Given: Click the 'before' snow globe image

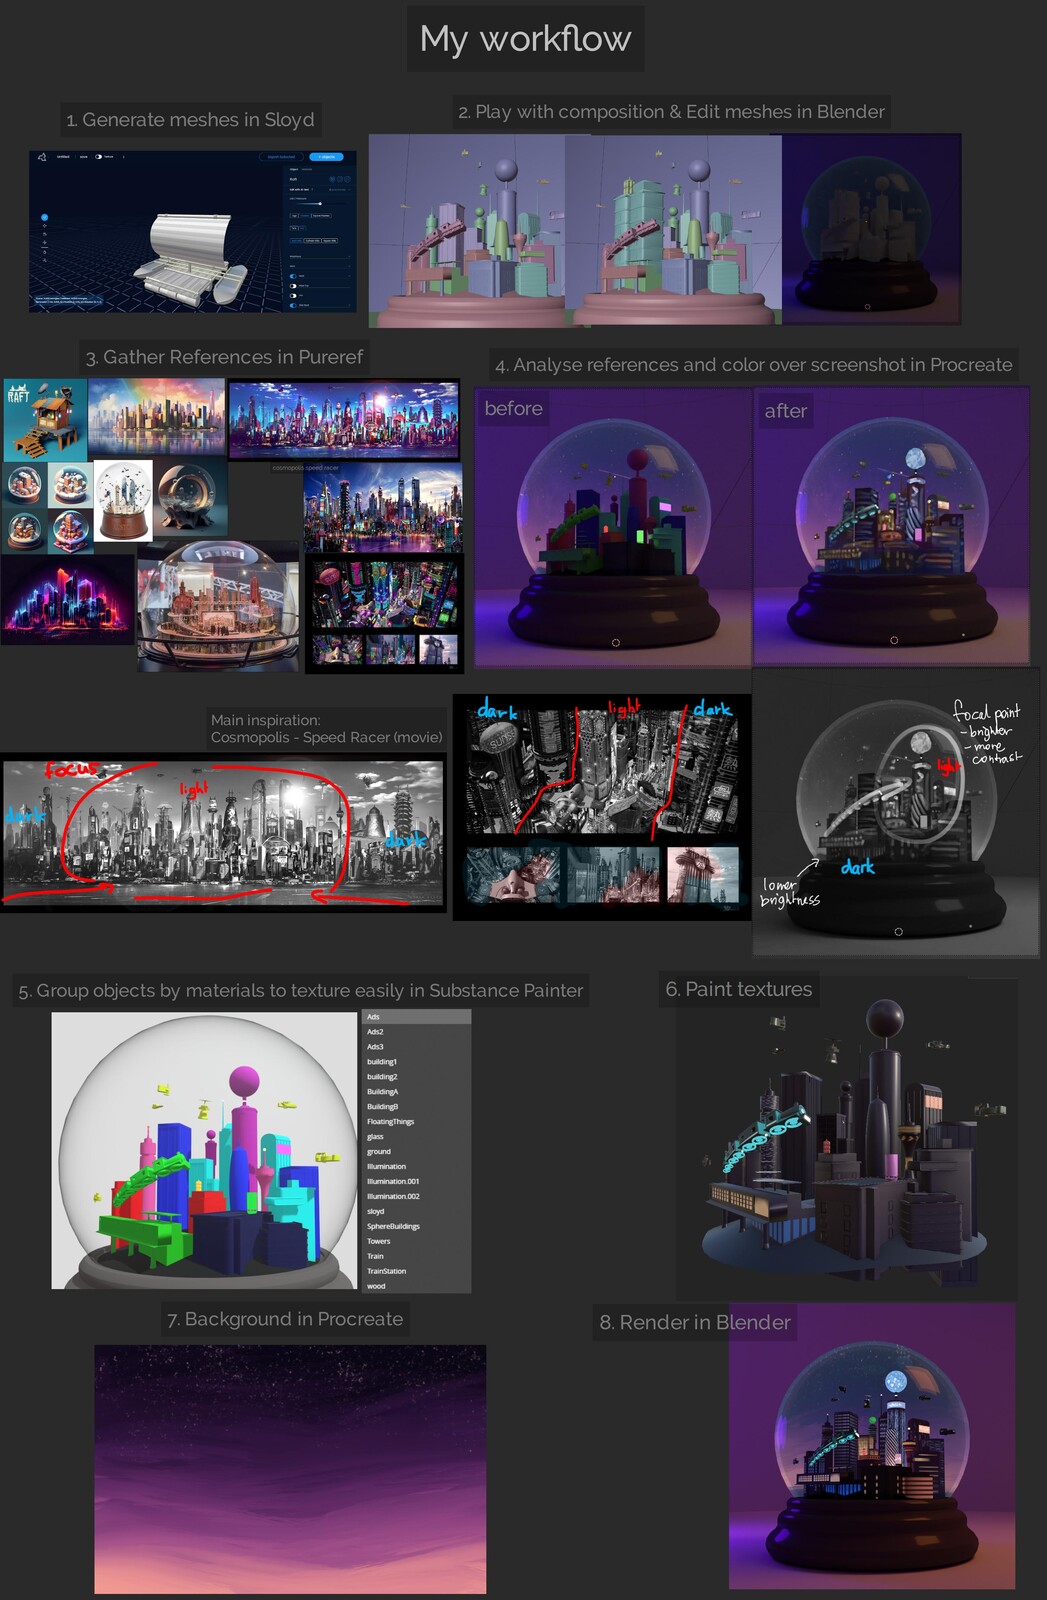Looking at the screenshot, I should (x=613, y=526).
